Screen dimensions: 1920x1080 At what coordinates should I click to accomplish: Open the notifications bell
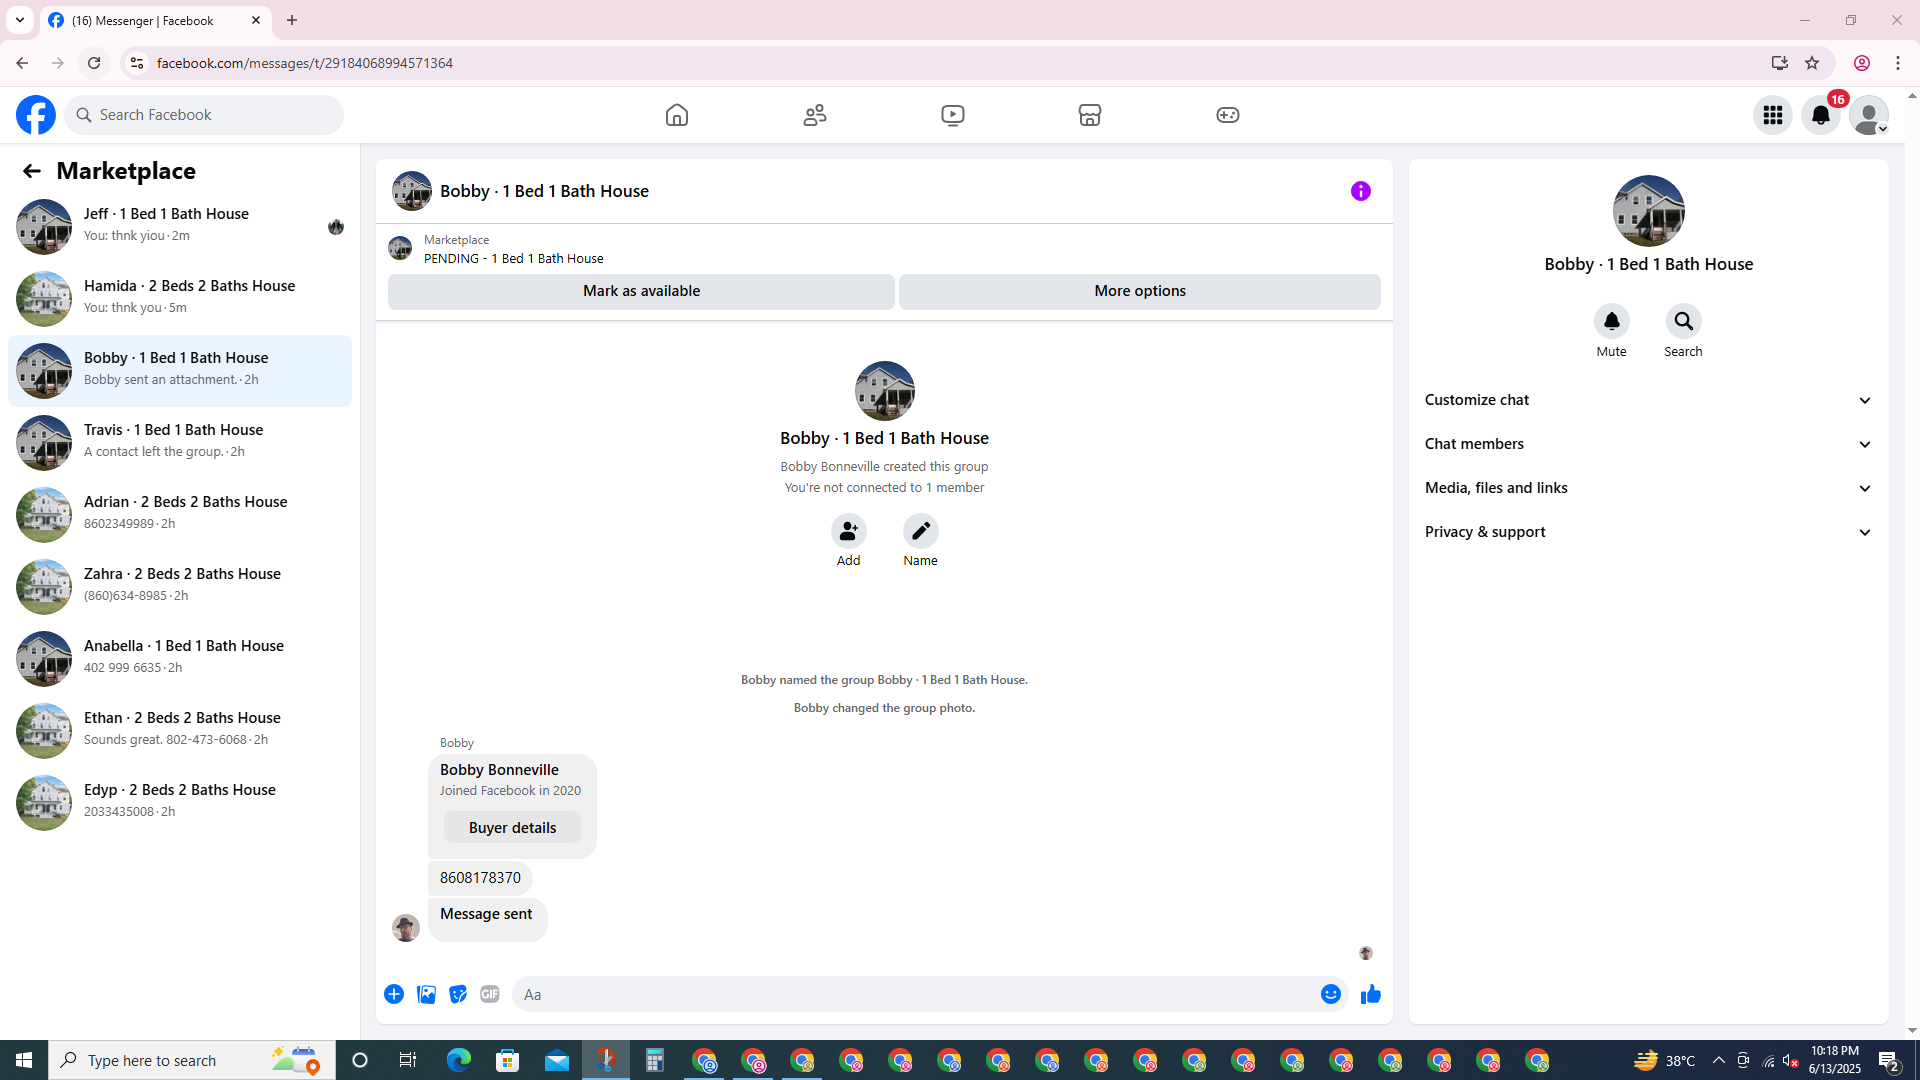coord(1821,115)
